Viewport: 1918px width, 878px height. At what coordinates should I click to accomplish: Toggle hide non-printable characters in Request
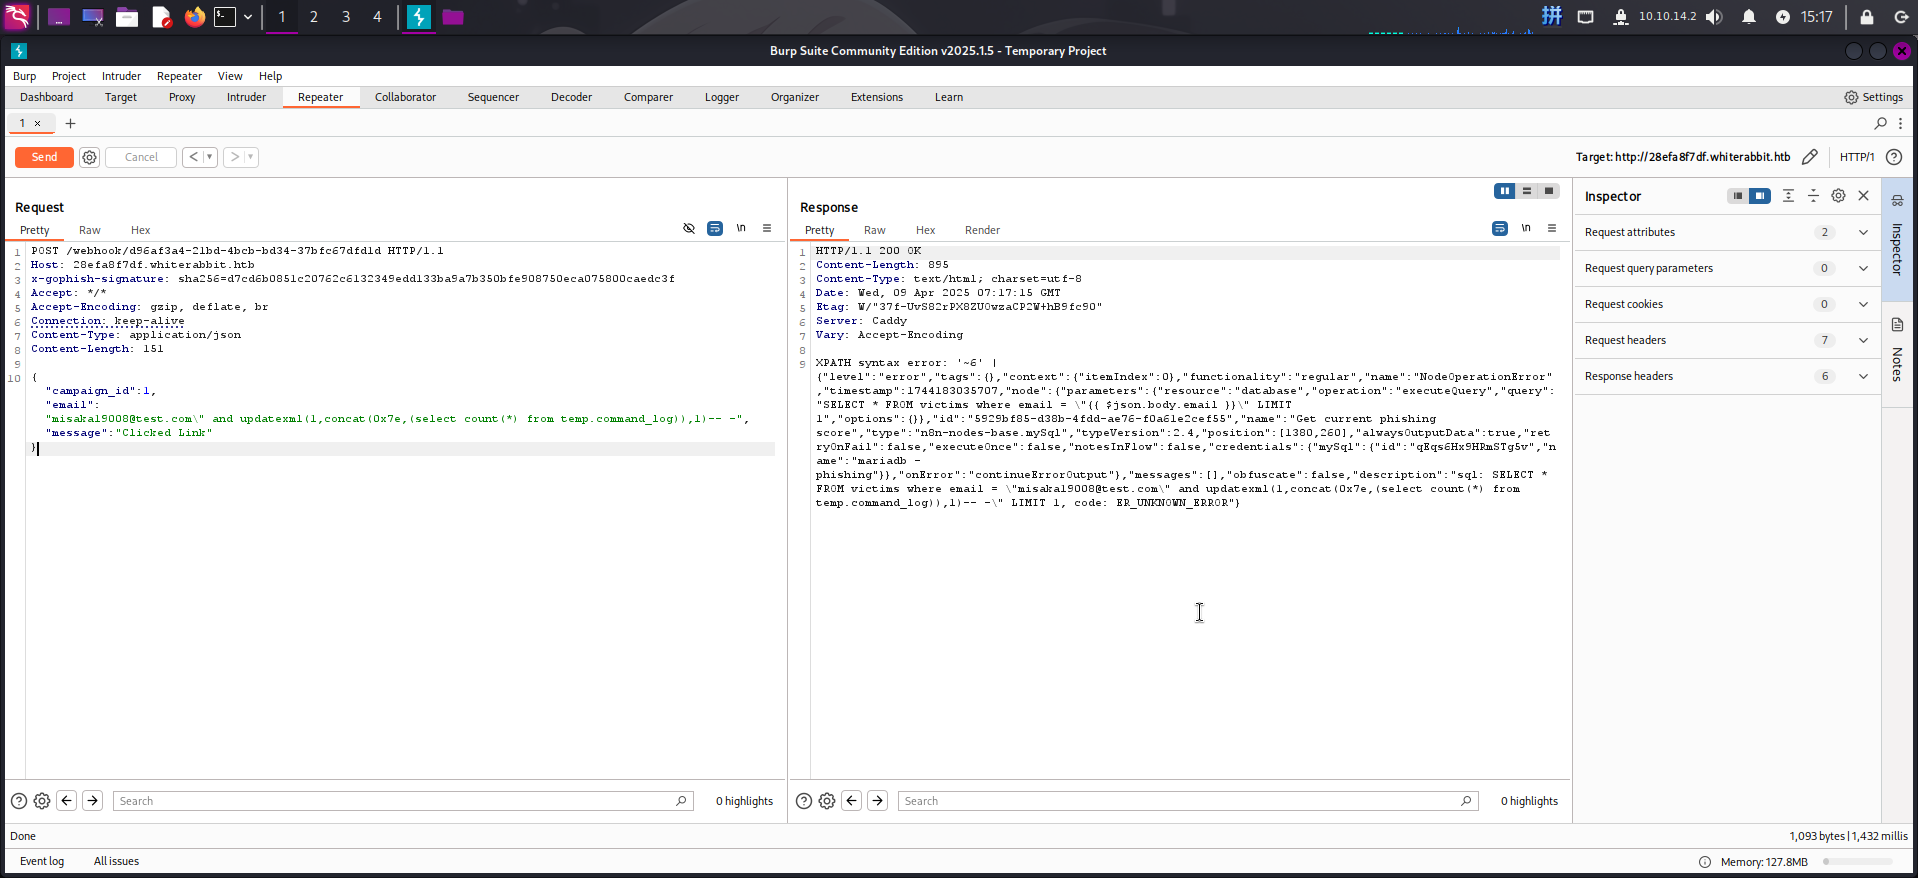(689, 228)
